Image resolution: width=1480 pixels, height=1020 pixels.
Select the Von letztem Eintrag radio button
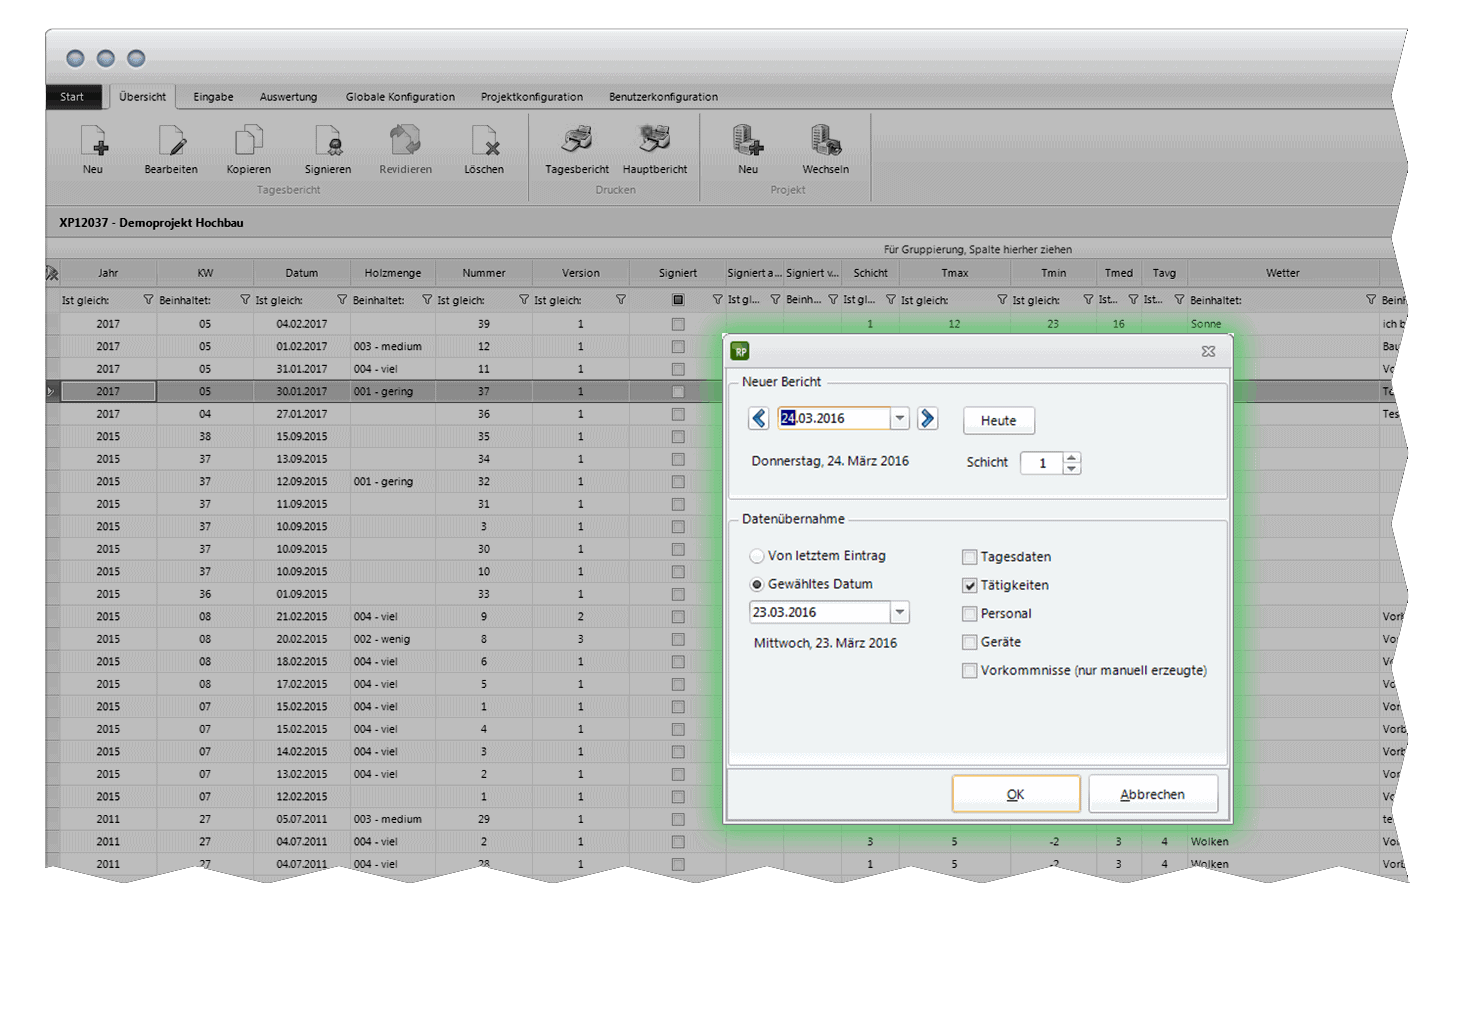[x=757, y=556]
